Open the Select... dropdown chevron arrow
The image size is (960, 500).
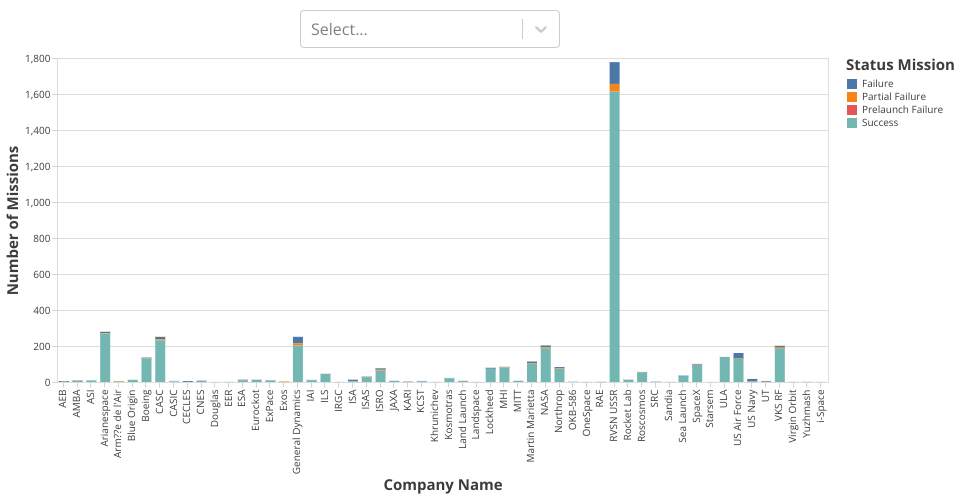(541, 29)
